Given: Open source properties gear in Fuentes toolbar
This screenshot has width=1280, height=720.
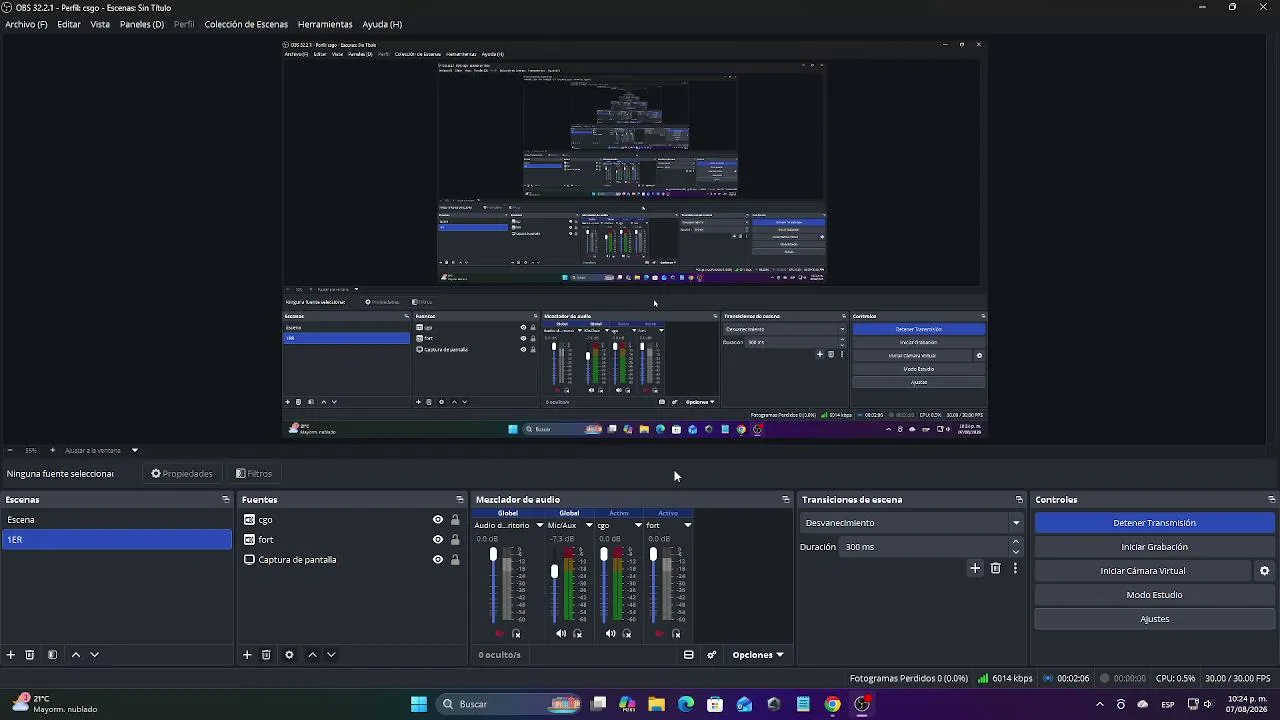Looking at the screenshot, I should click(x=289, y=655).
